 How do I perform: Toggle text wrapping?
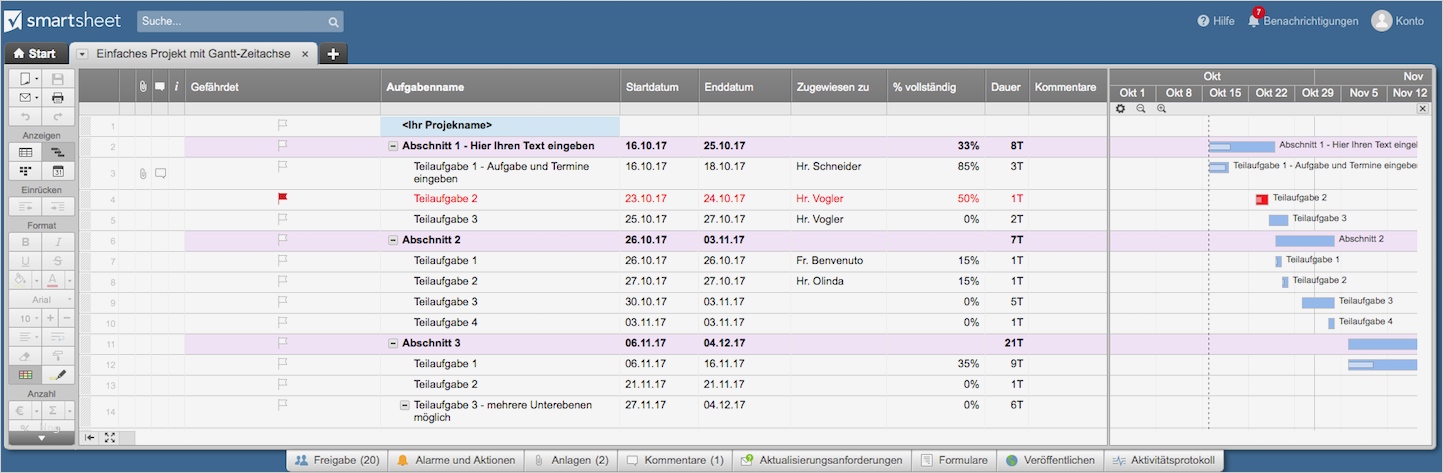(x=57, y=337)
